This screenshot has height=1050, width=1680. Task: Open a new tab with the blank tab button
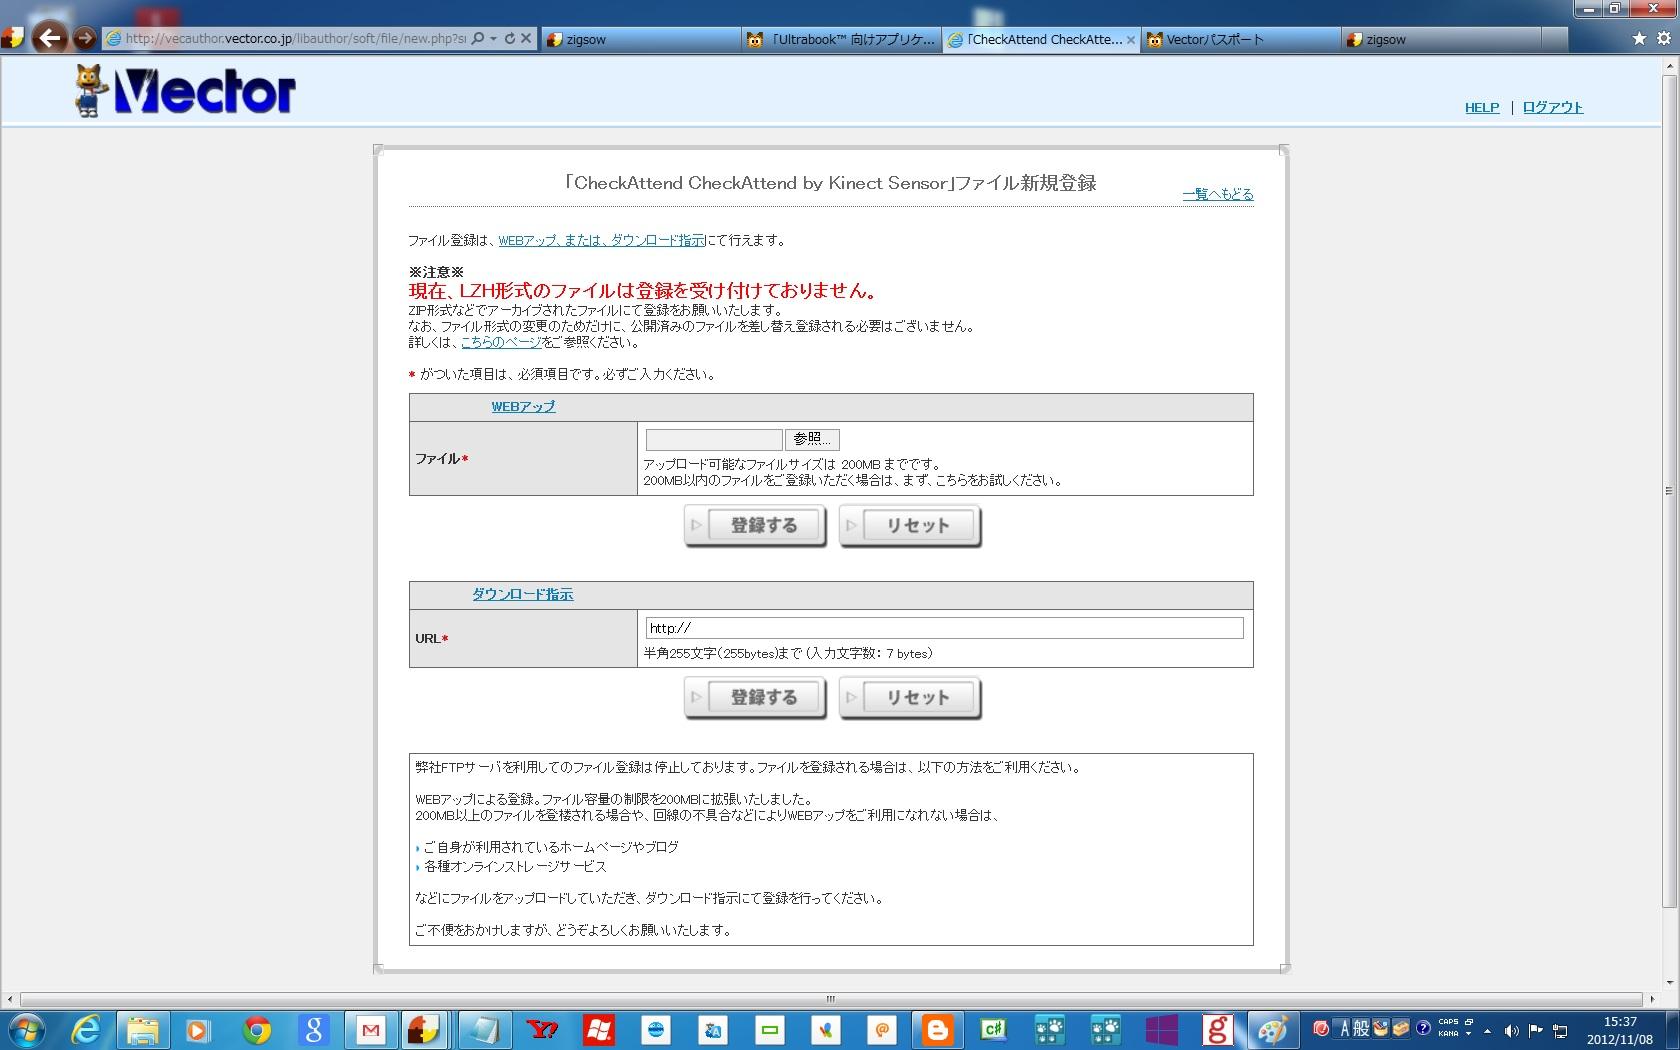(x=1554, y=39)
